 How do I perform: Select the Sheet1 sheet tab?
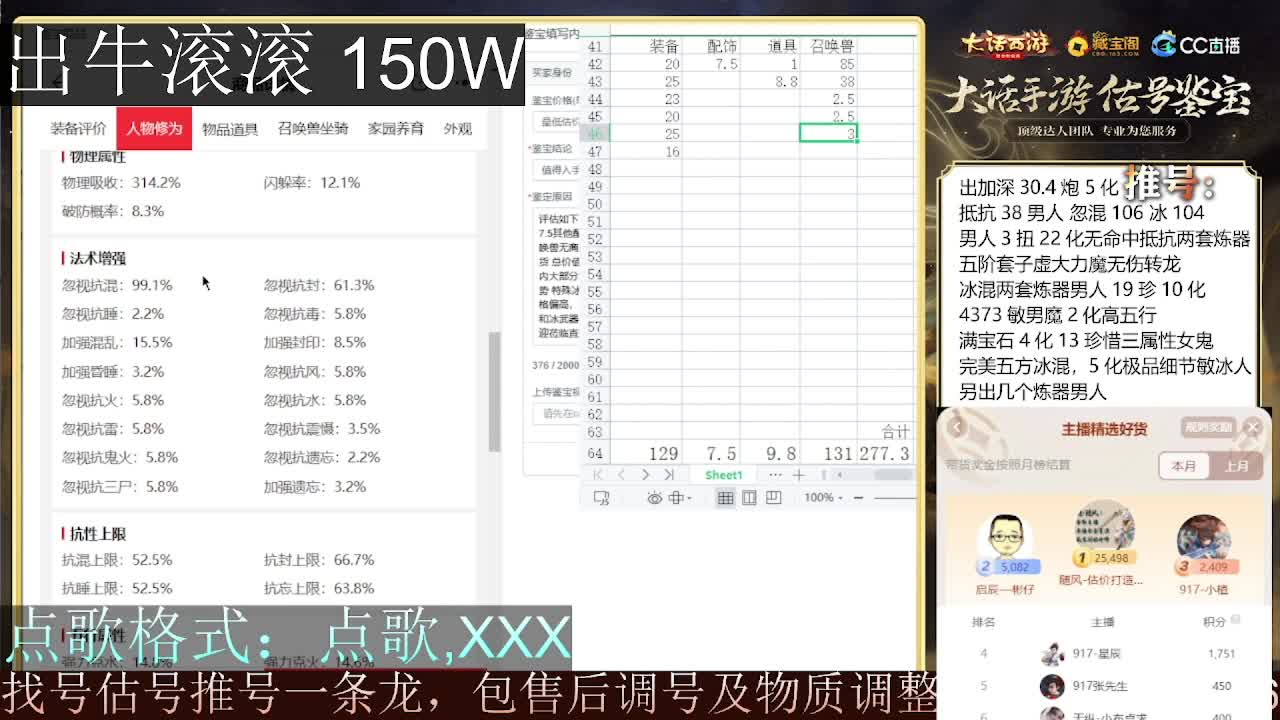[724, 475]
